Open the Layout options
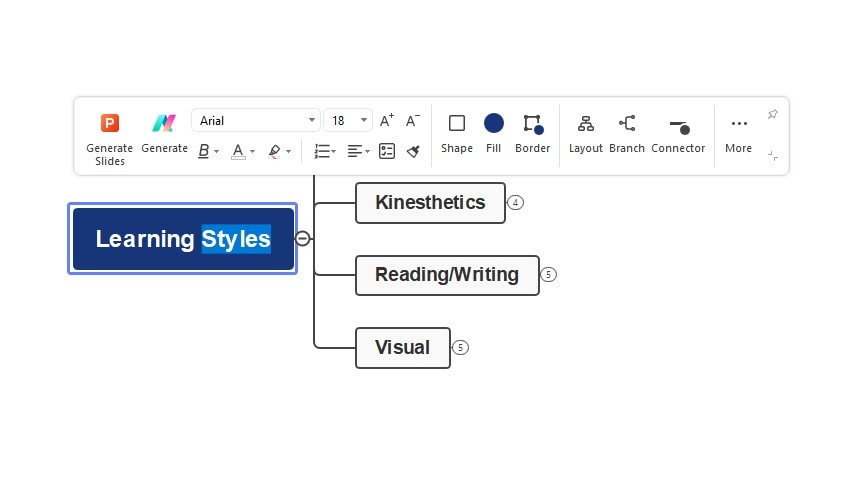 tap(586, 133)
